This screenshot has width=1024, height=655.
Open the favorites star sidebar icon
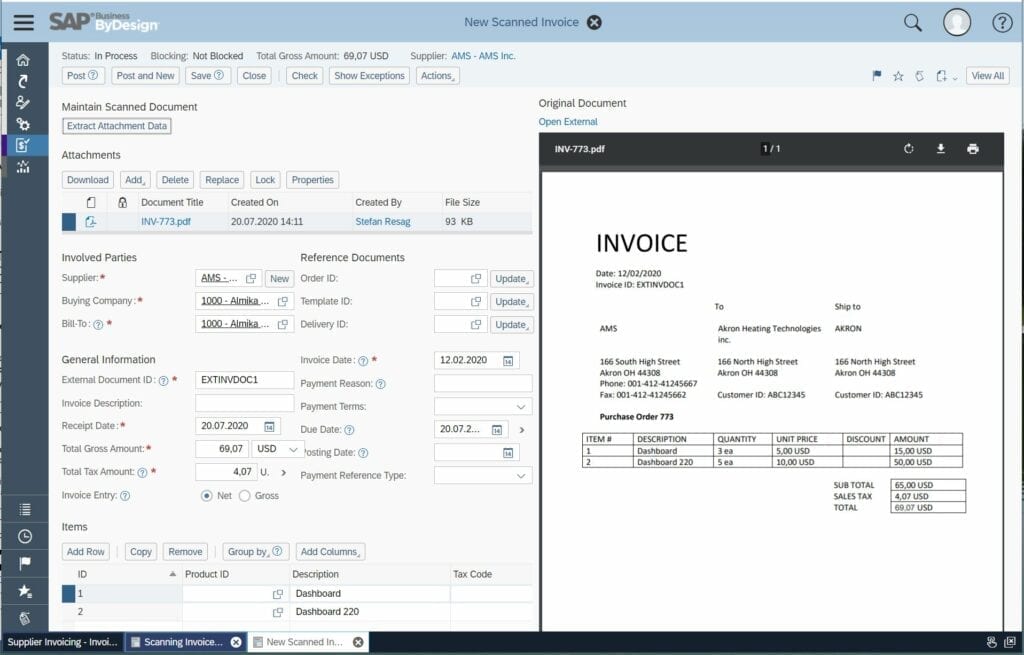tap(25, 590)
